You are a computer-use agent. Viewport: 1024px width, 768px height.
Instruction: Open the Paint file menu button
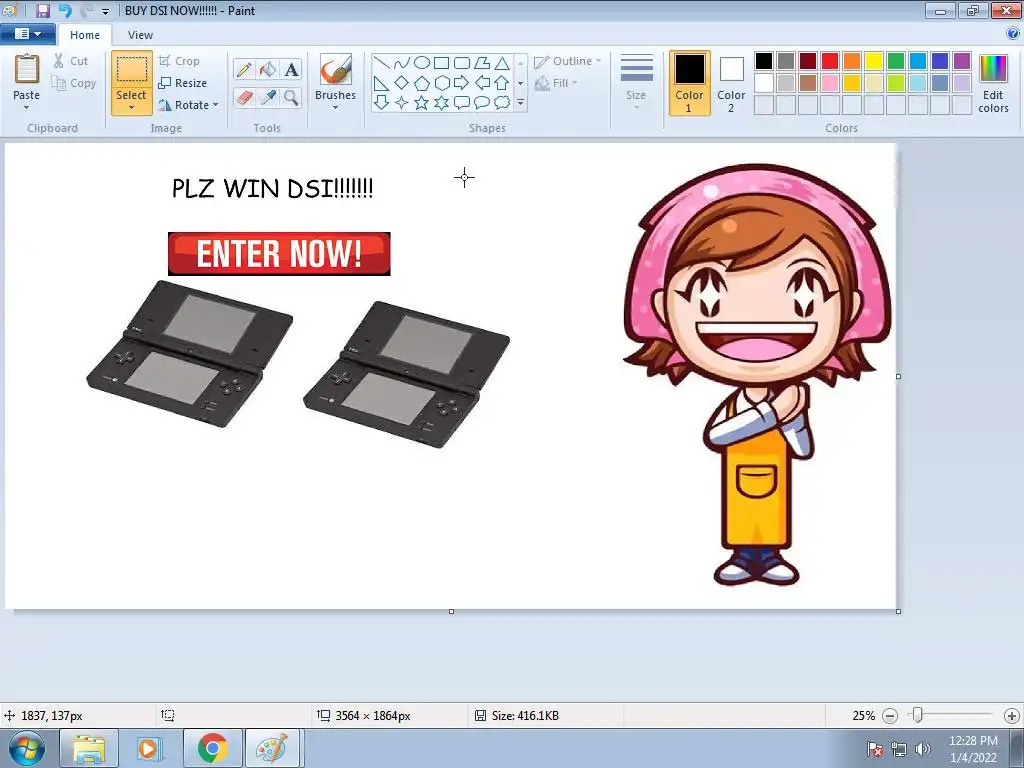point(27,34)
